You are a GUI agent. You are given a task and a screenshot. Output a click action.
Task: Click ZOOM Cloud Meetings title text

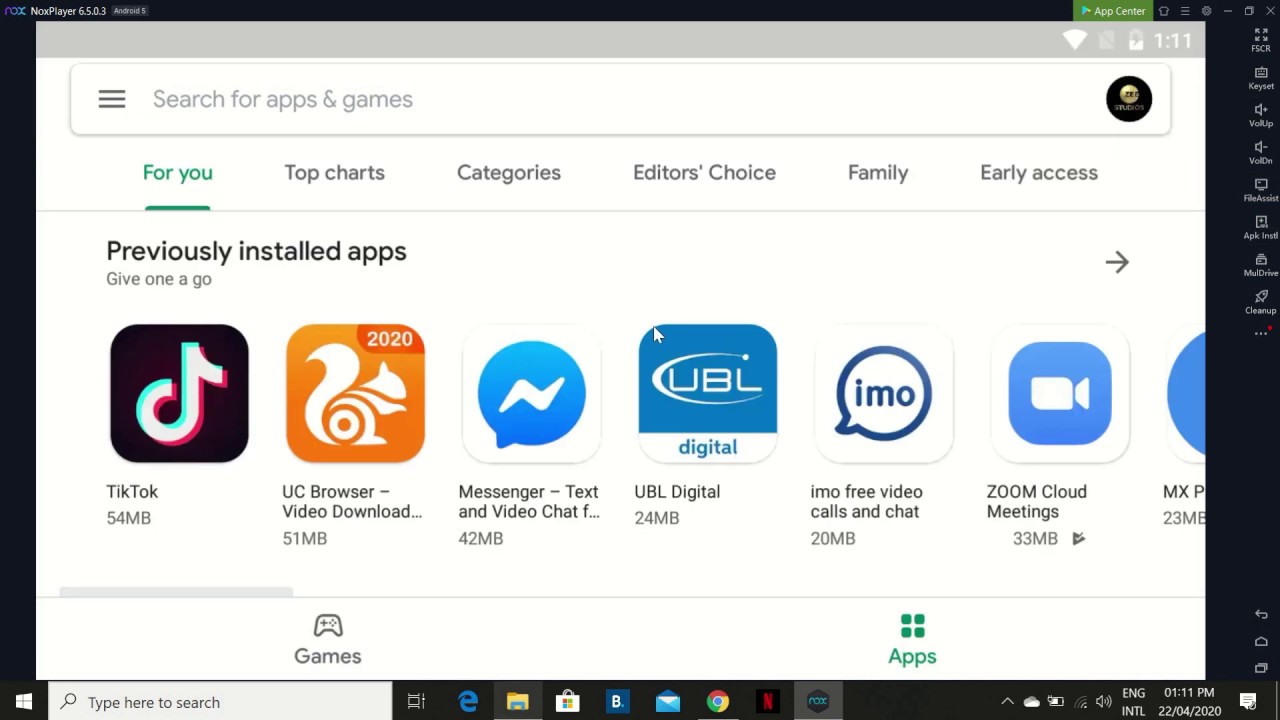pos(1036,502)
